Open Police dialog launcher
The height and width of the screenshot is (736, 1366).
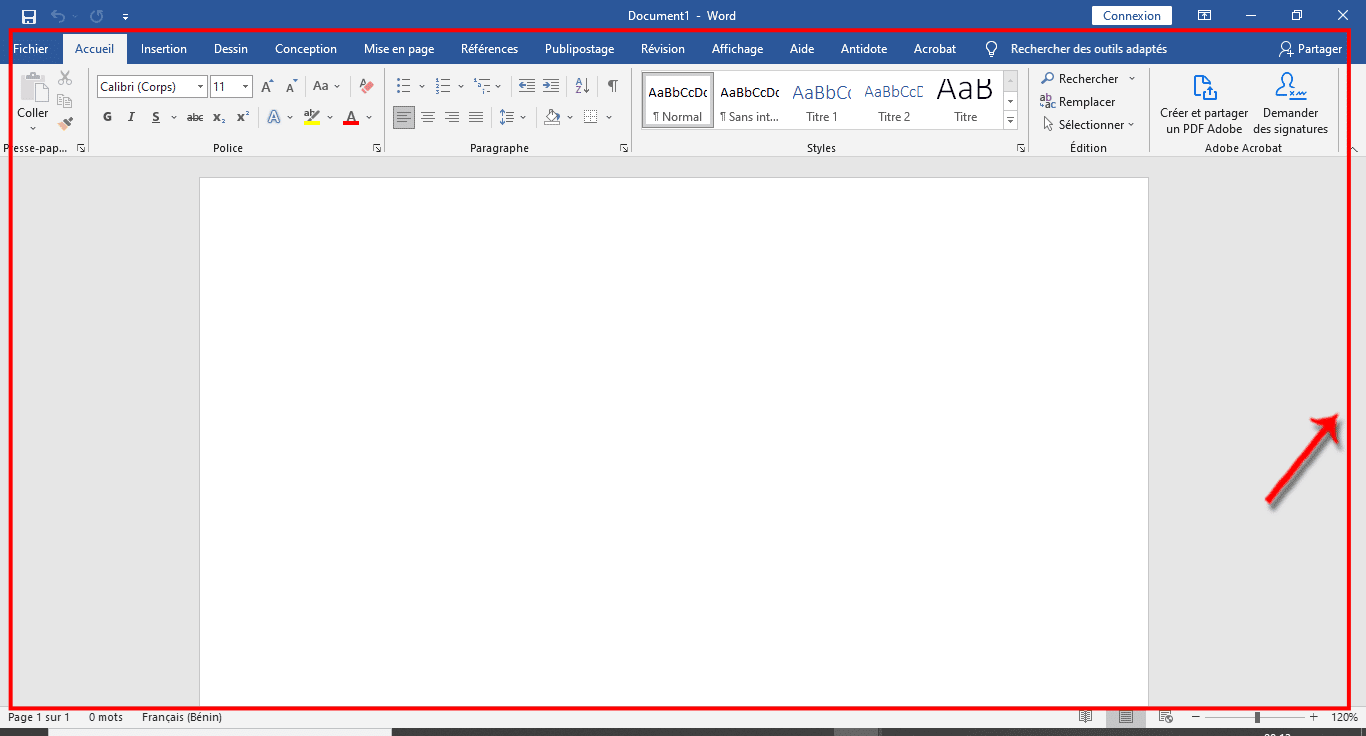(377, 148)
